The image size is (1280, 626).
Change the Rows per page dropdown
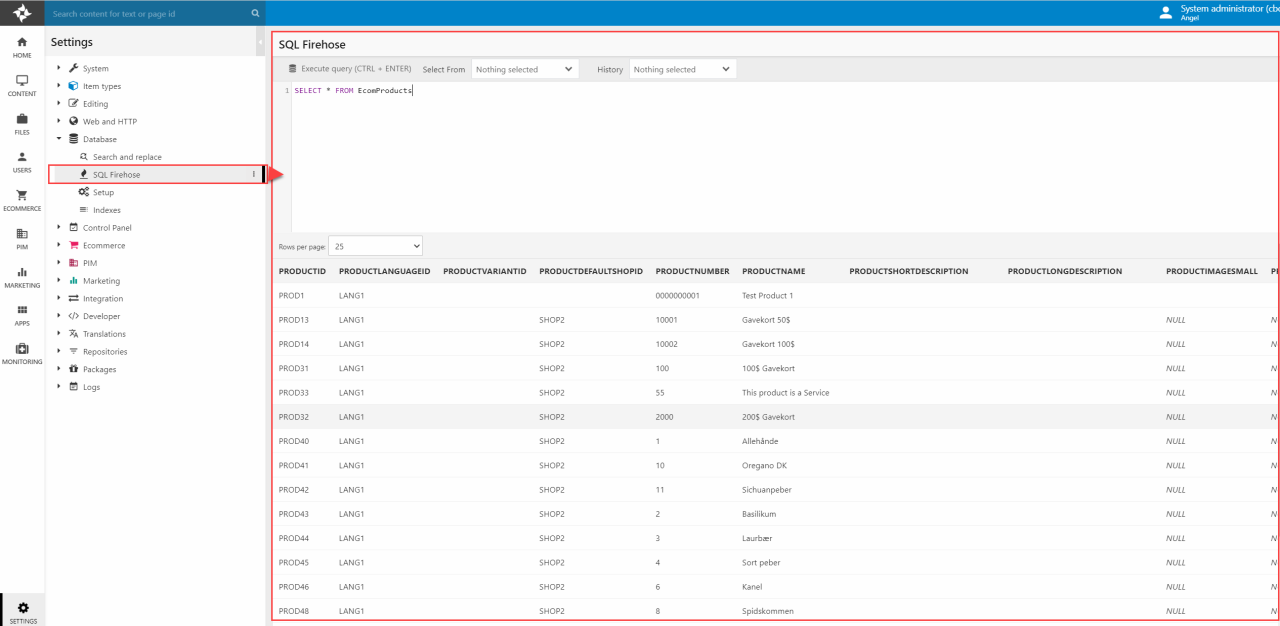376,245
